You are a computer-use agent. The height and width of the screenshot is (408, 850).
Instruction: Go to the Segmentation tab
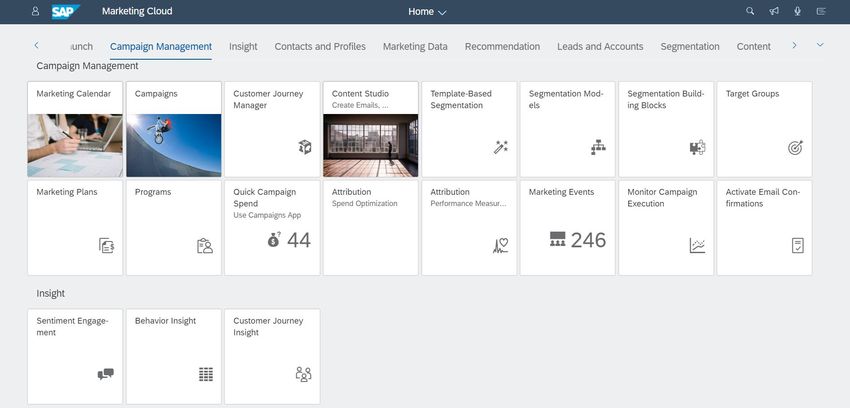click(690, 47)
